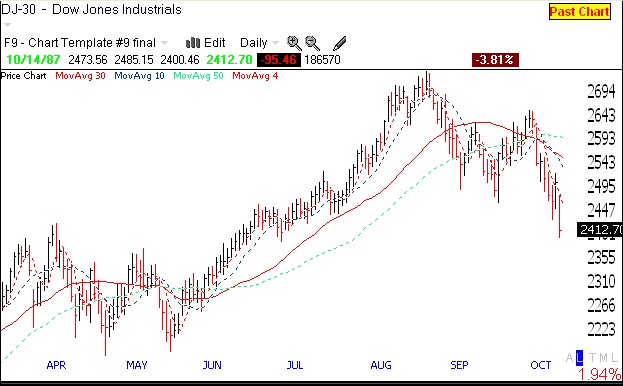Screen dimensions: 623x386
Task: Click the M toggle letter near price axis
Action: tap(603, 357)
